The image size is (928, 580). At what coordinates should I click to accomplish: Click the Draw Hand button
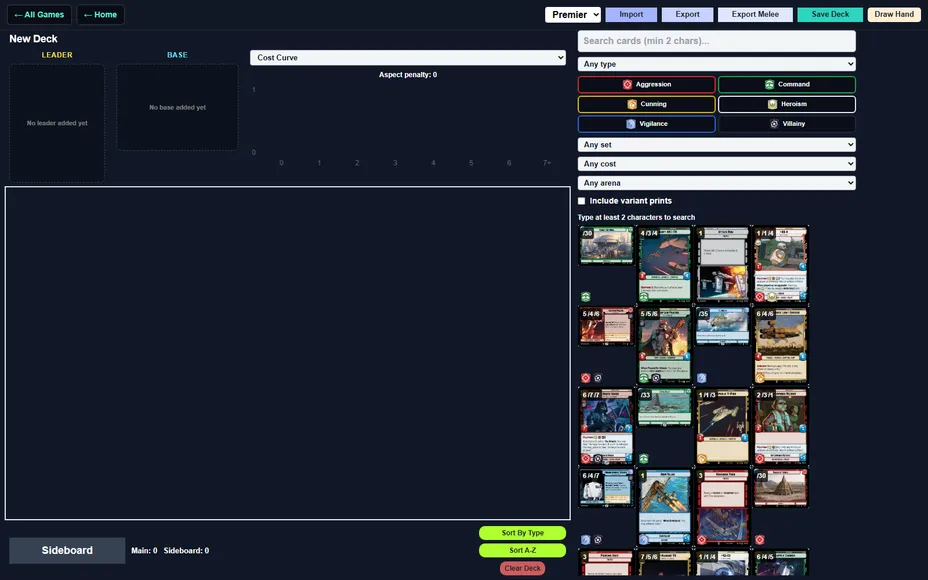(x=894, y=15)
